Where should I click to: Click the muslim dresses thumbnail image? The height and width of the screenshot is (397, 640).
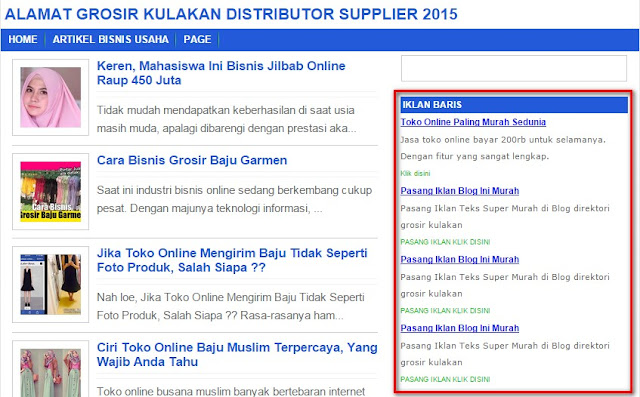(51, 373)
